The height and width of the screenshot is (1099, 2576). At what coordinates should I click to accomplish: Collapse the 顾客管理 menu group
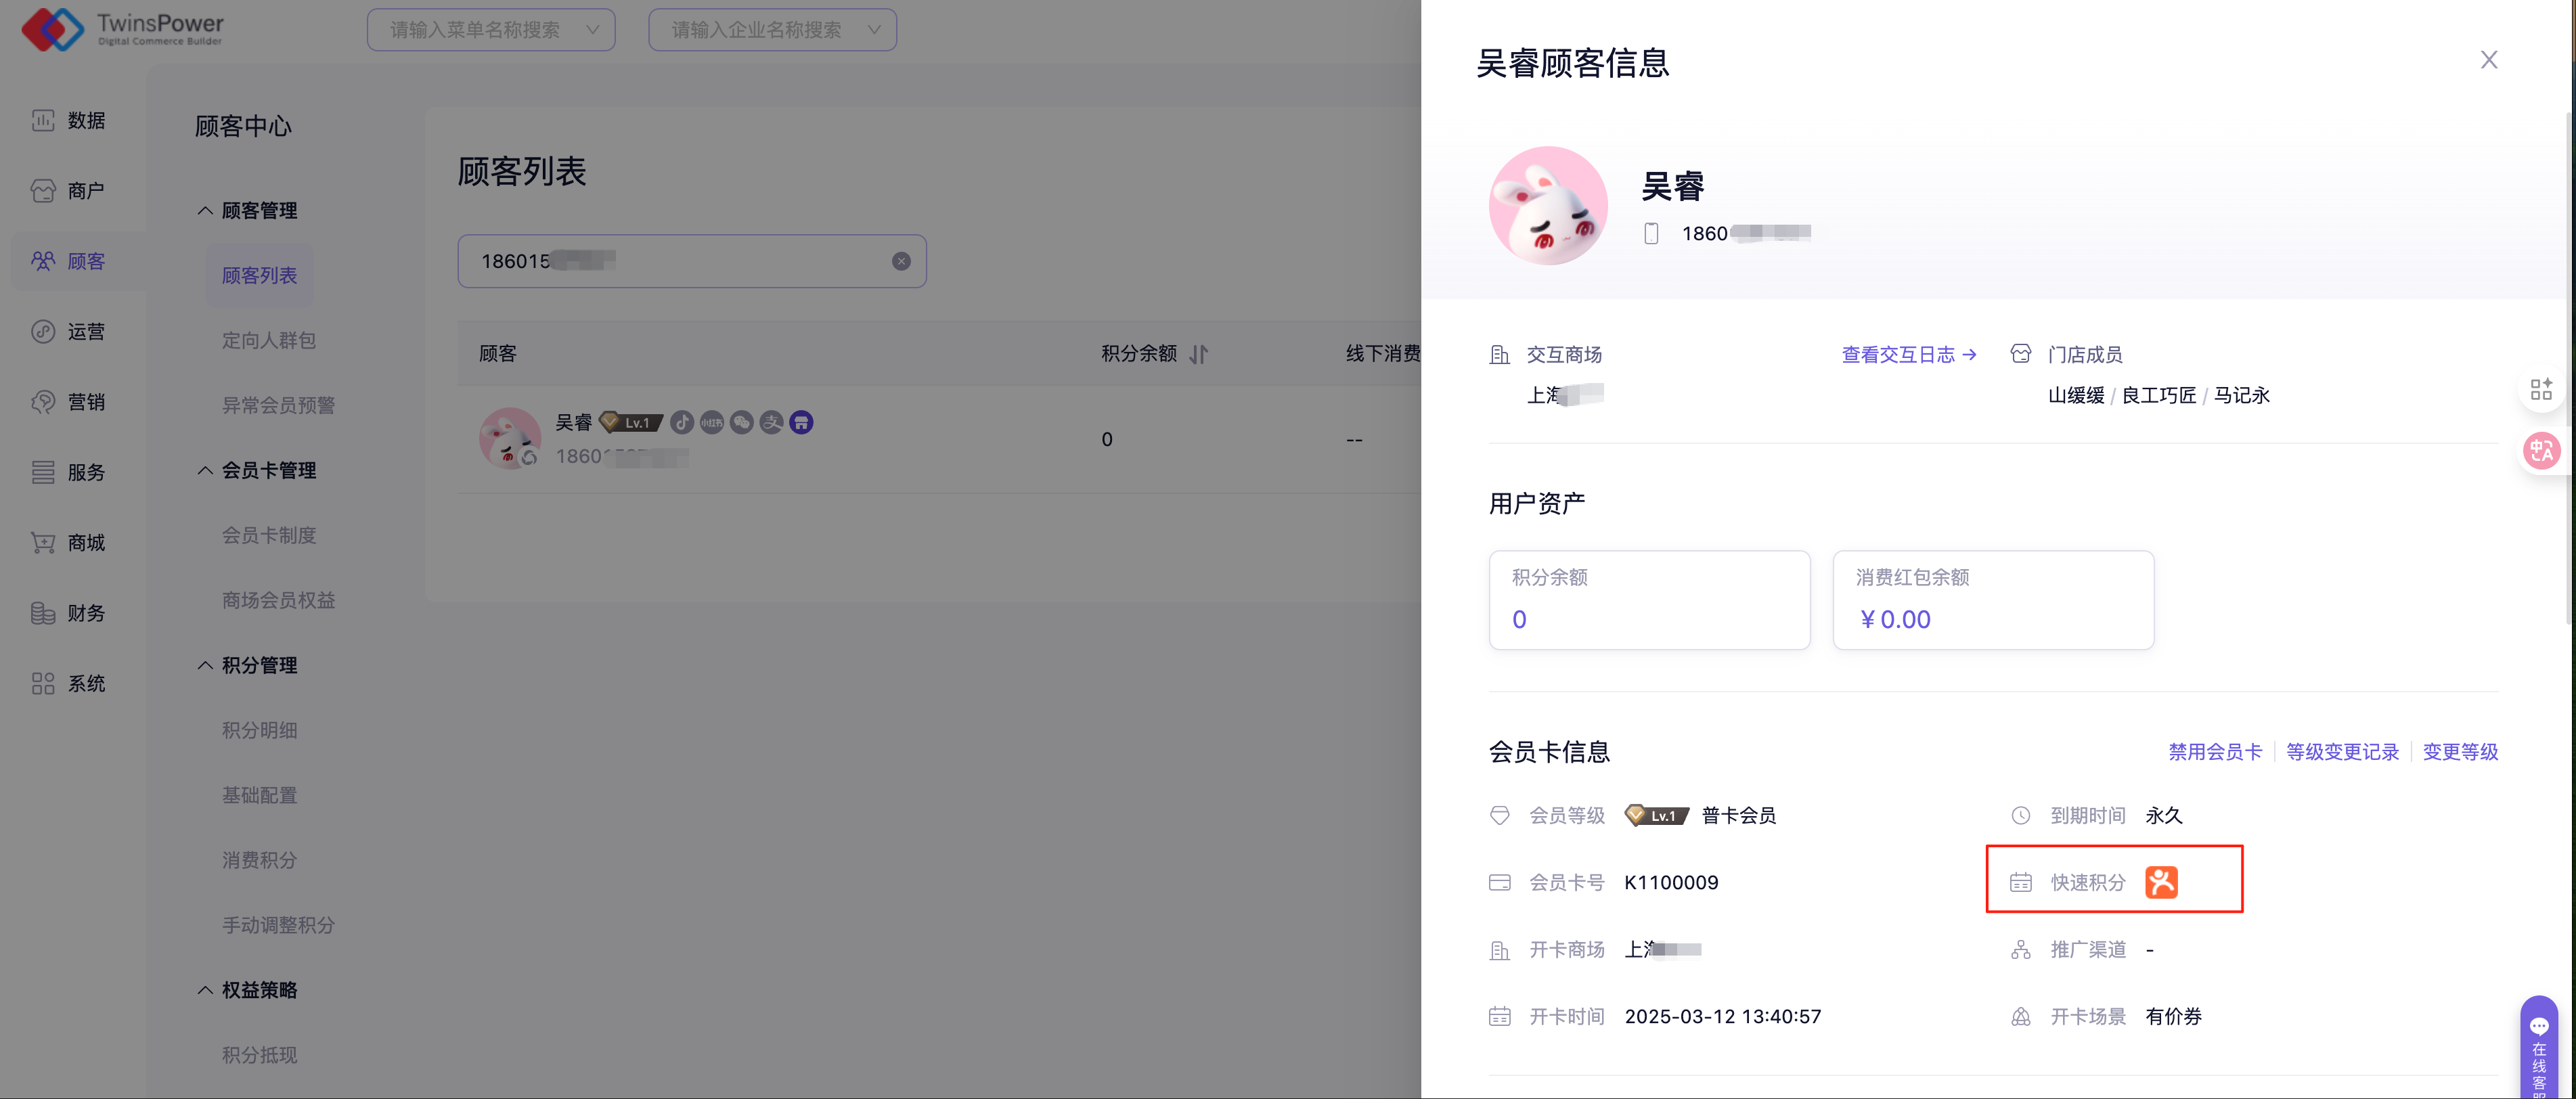(x=205, y=211)
